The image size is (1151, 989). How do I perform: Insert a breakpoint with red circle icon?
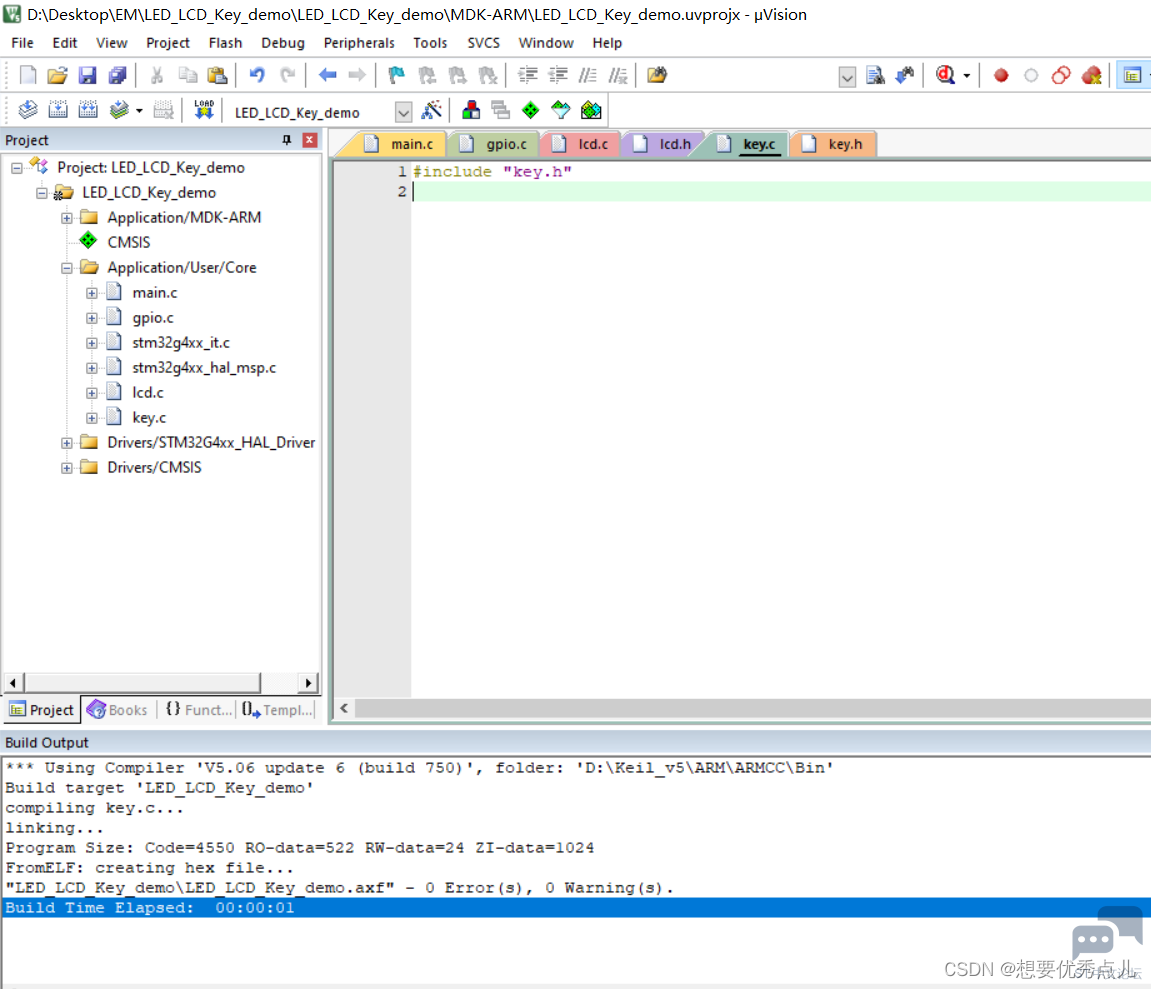(1001, 75)
